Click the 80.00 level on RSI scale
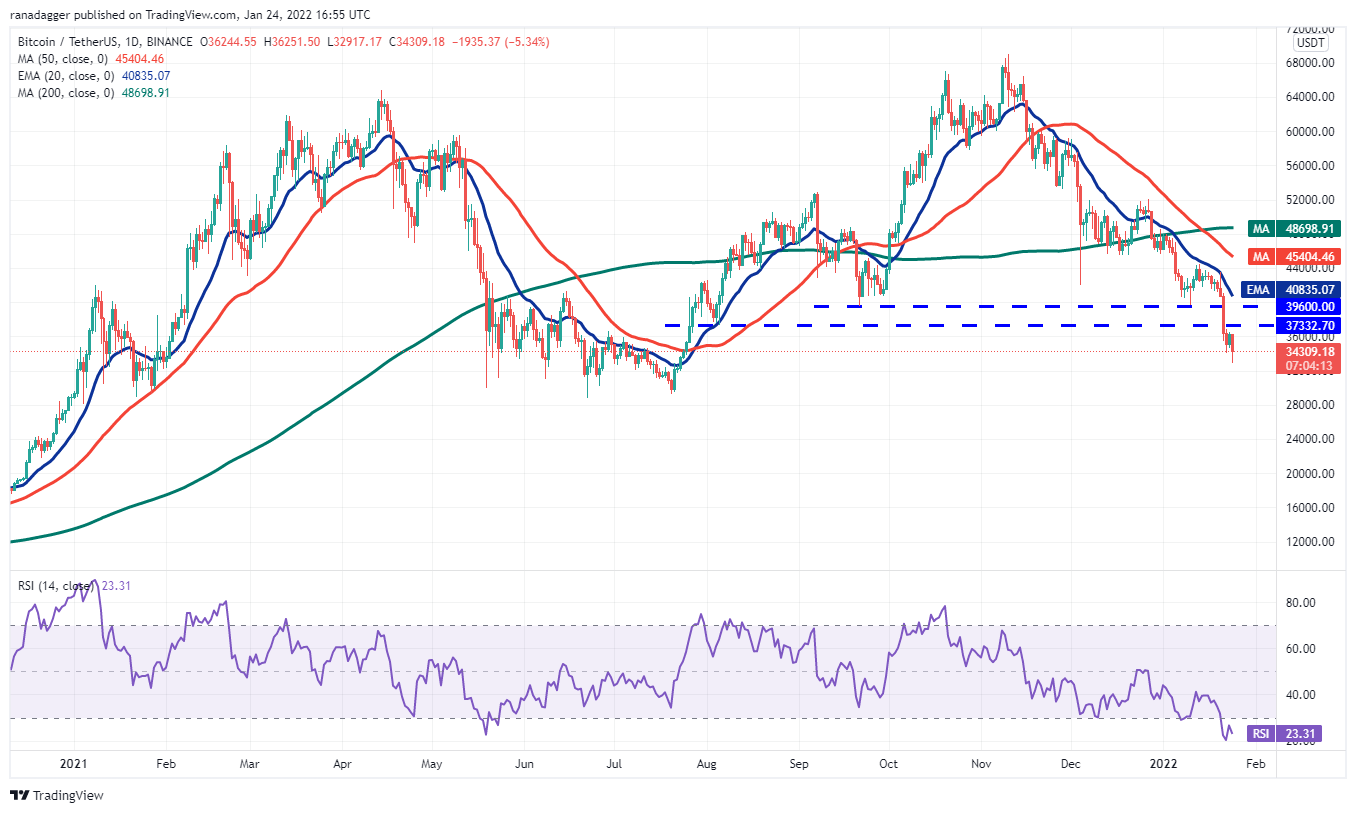This screenshot has height=813, width=1356. [1299, 603]
